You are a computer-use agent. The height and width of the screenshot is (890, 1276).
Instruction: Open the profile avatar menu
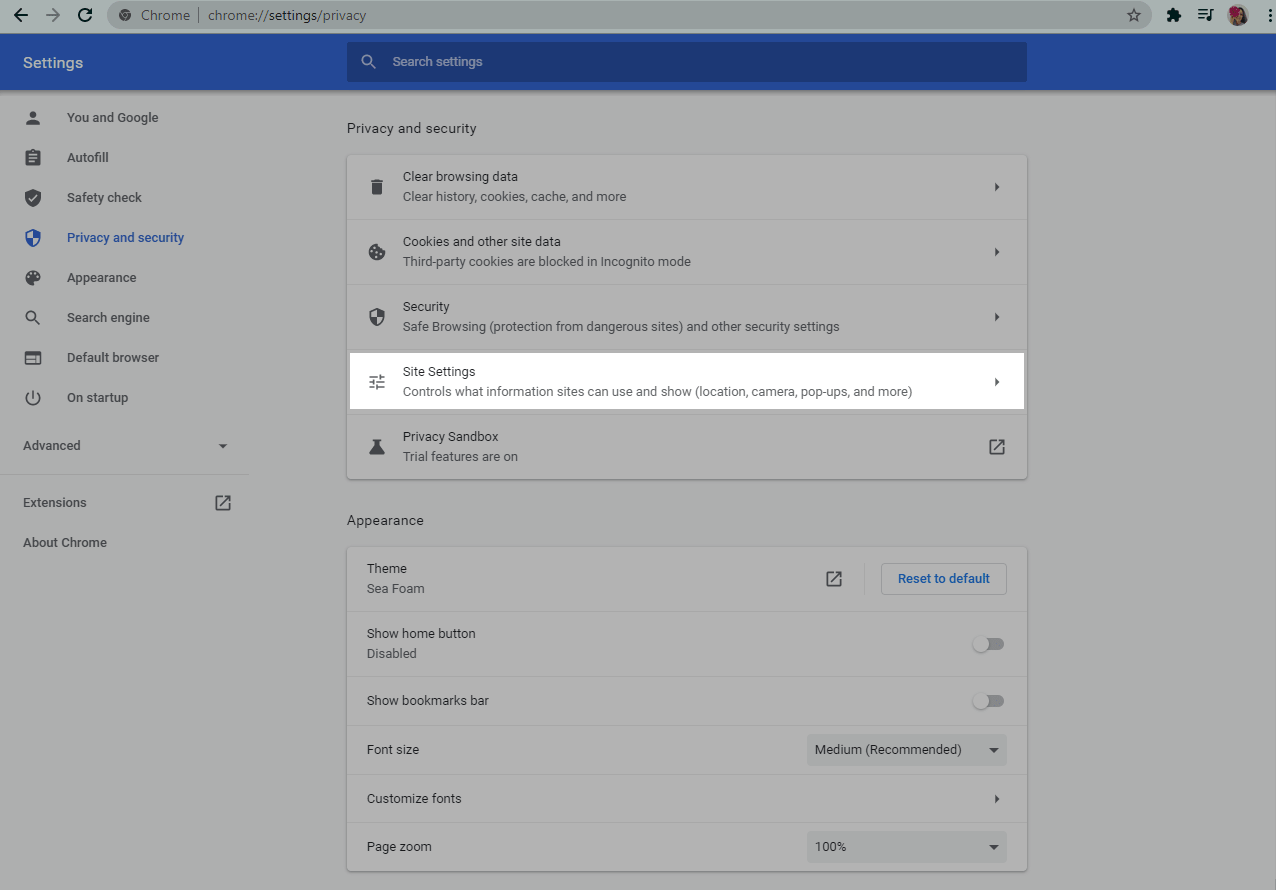click(1238, 15)
